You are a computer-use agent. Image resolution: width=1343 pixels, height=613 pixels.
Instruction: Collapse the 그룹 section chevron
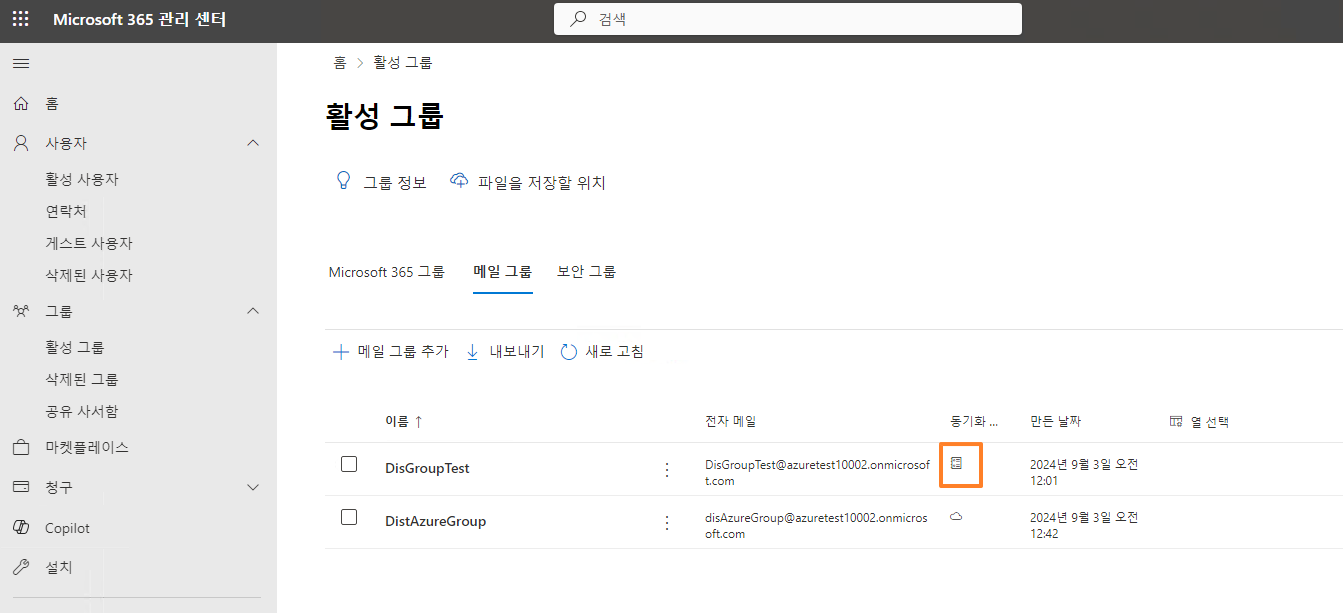point(253,311)
